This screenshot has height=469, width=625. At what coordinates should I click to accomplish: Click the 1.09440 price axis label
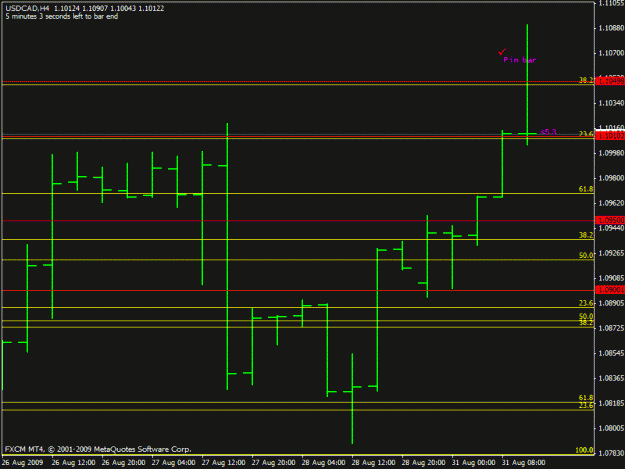tap(611, 228)
